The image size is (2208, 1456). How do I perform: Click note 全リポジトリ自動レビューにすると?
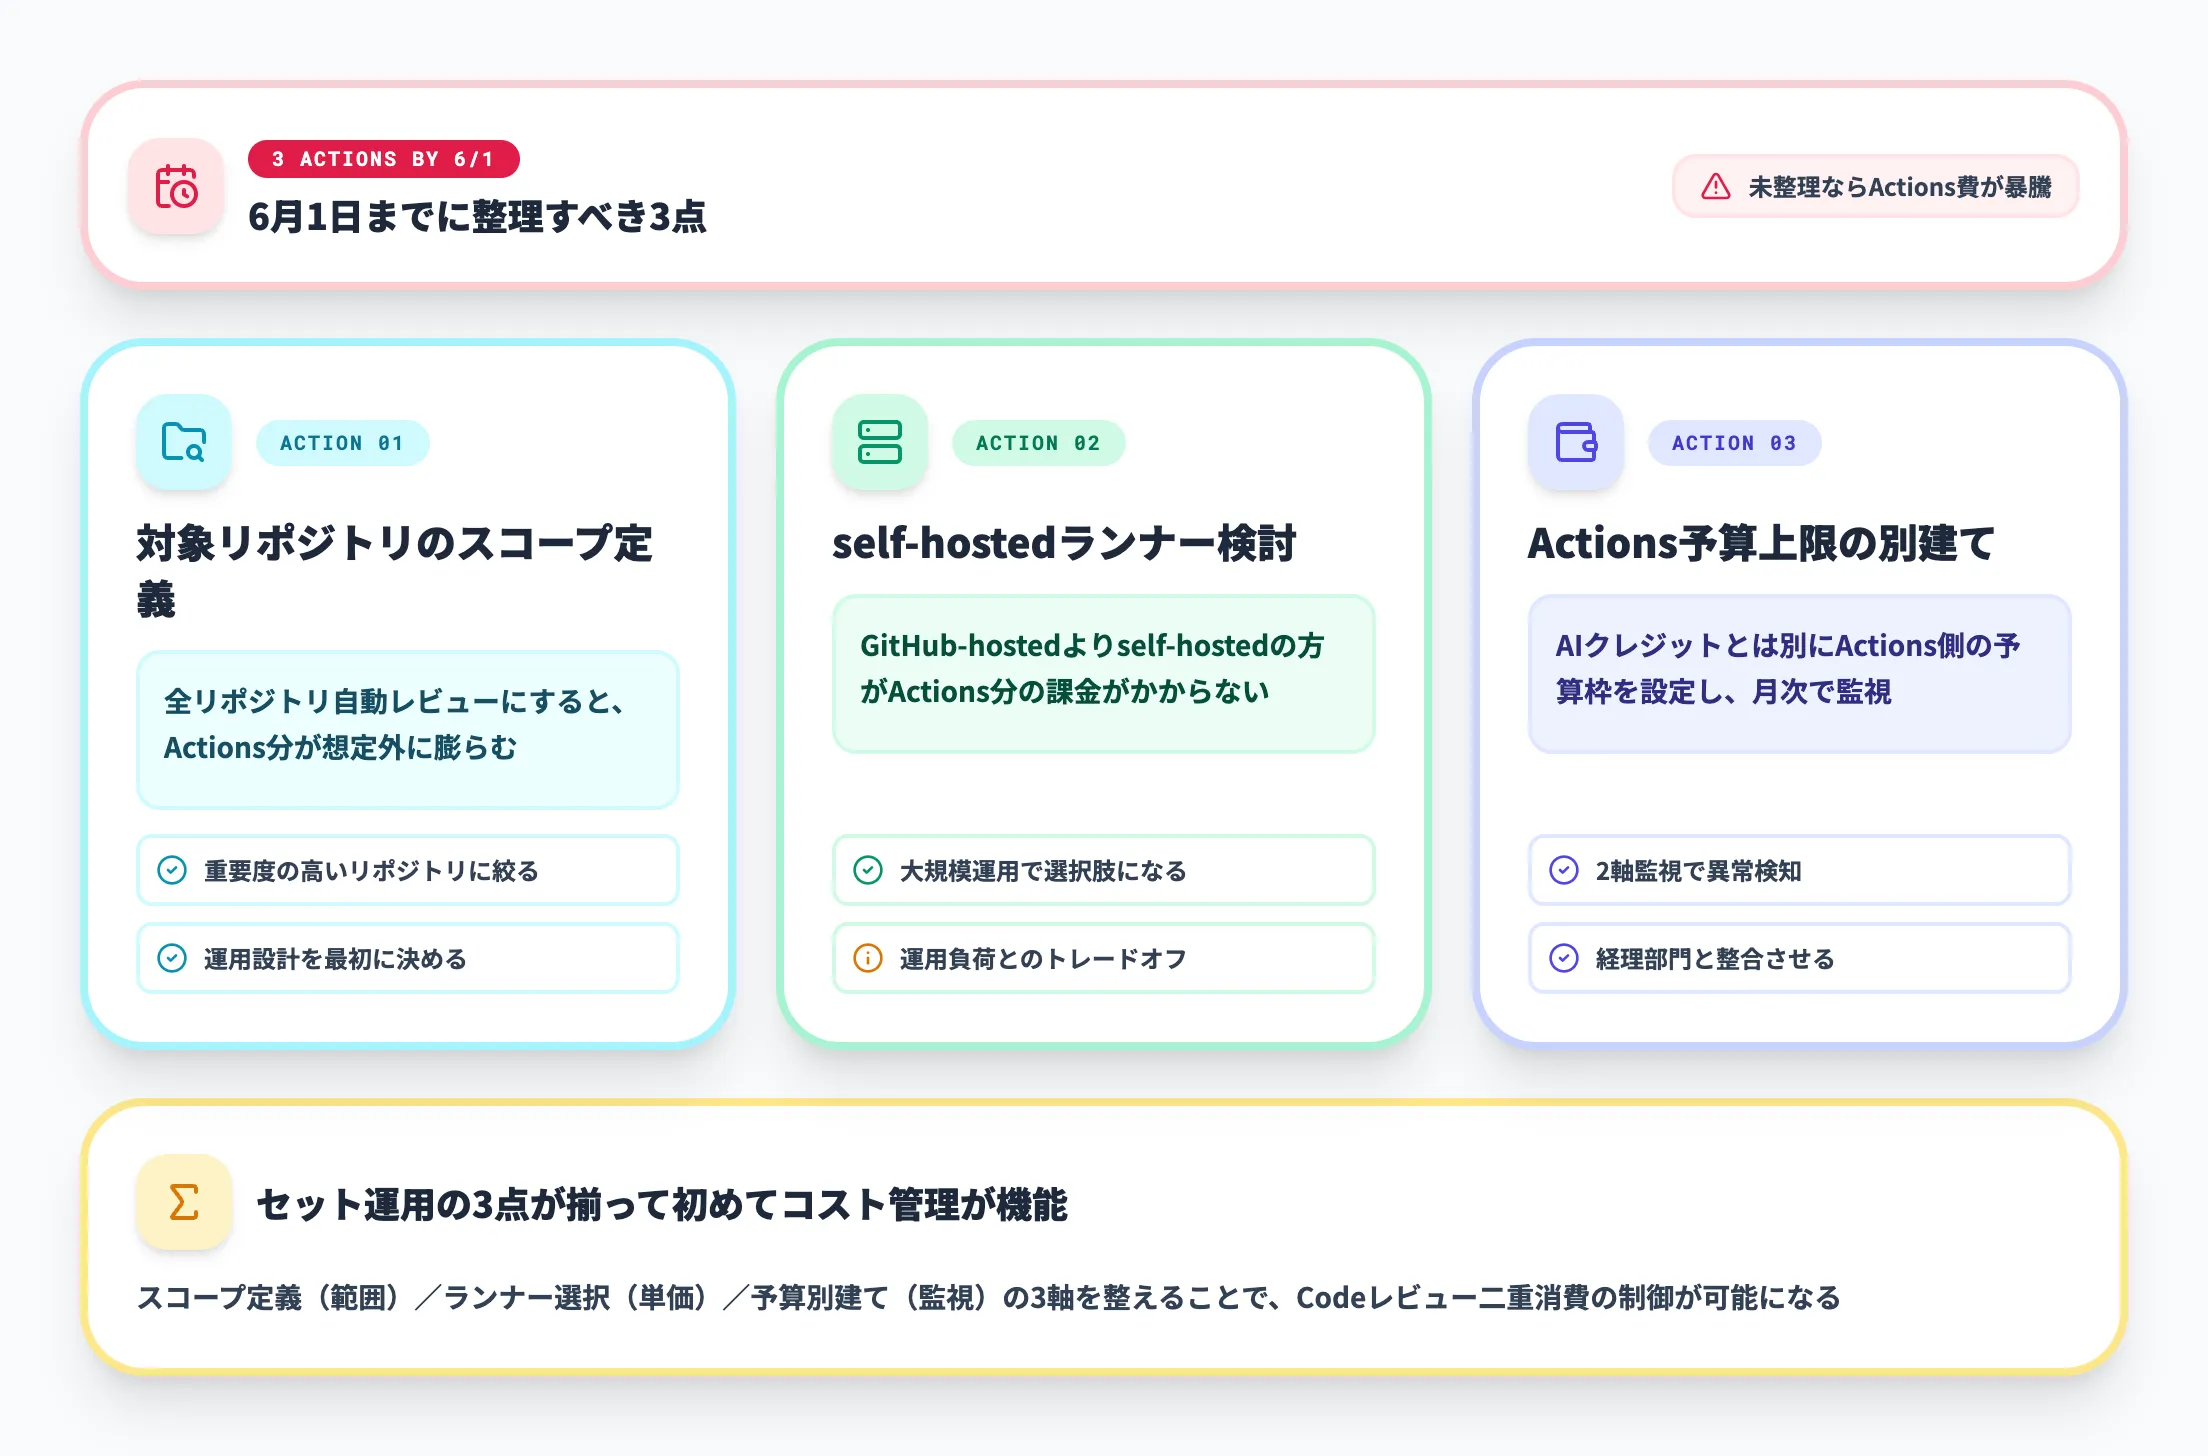[408, 730]
